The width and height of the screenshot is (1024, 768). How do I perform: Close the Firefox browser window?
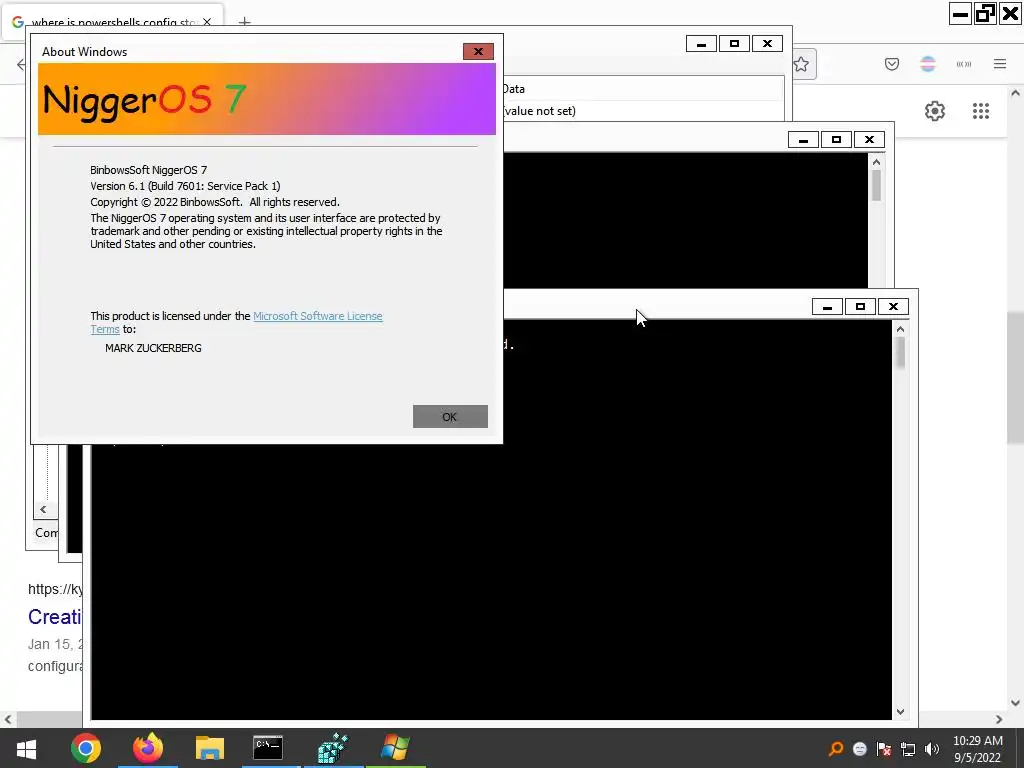1010,13
